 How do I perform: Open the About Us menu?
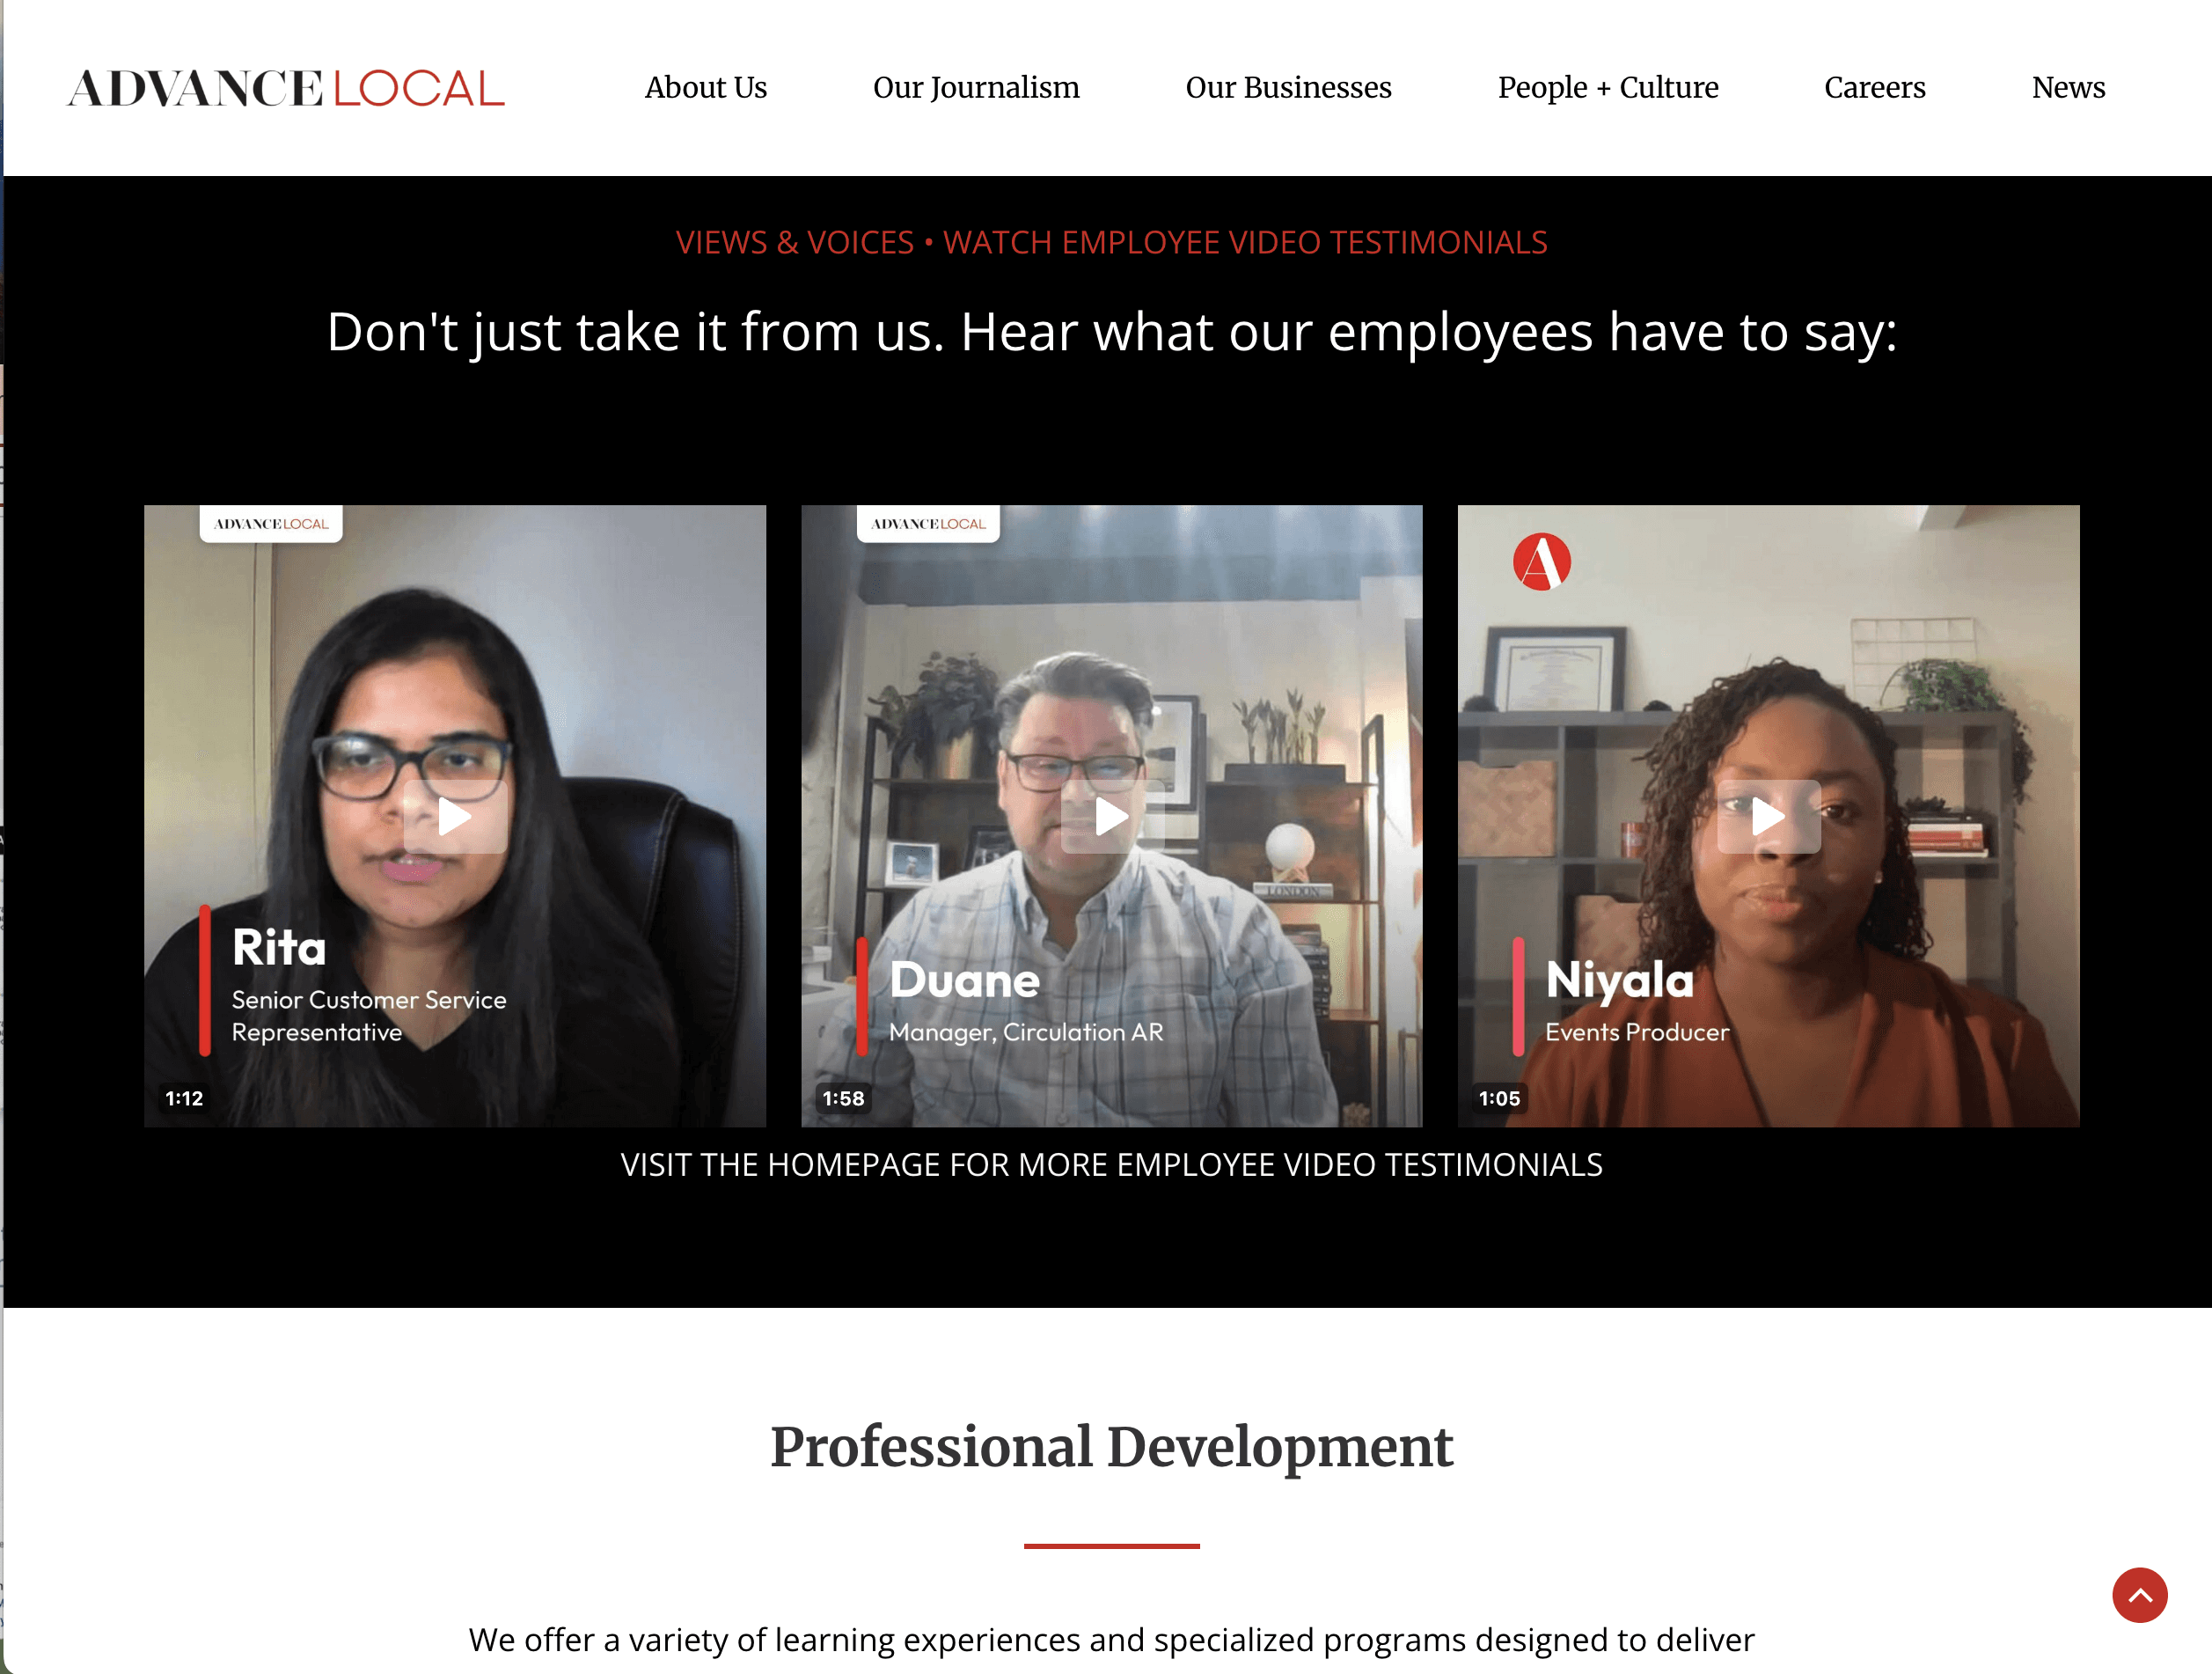tap(706, 88)
